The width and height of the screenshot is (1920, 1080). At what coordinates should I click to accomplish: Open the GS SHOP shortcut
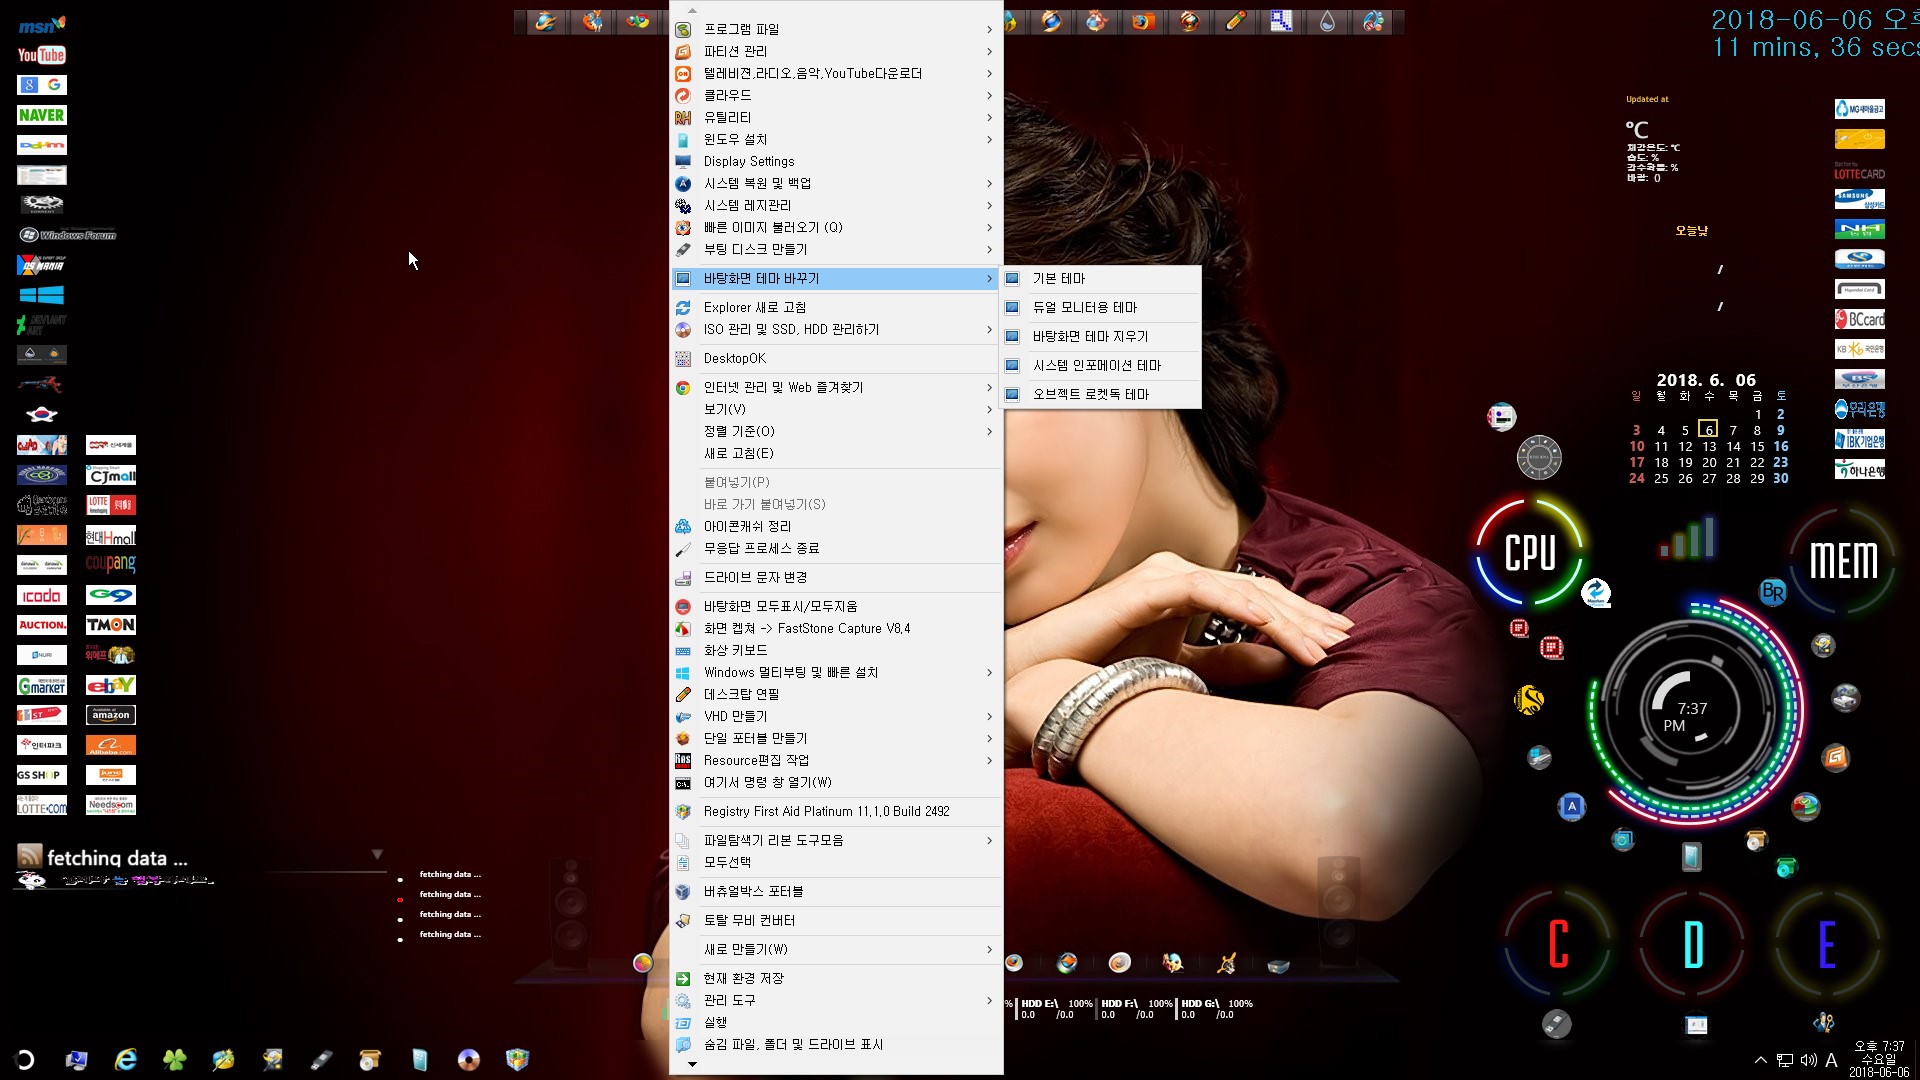[x=42, y=775]
